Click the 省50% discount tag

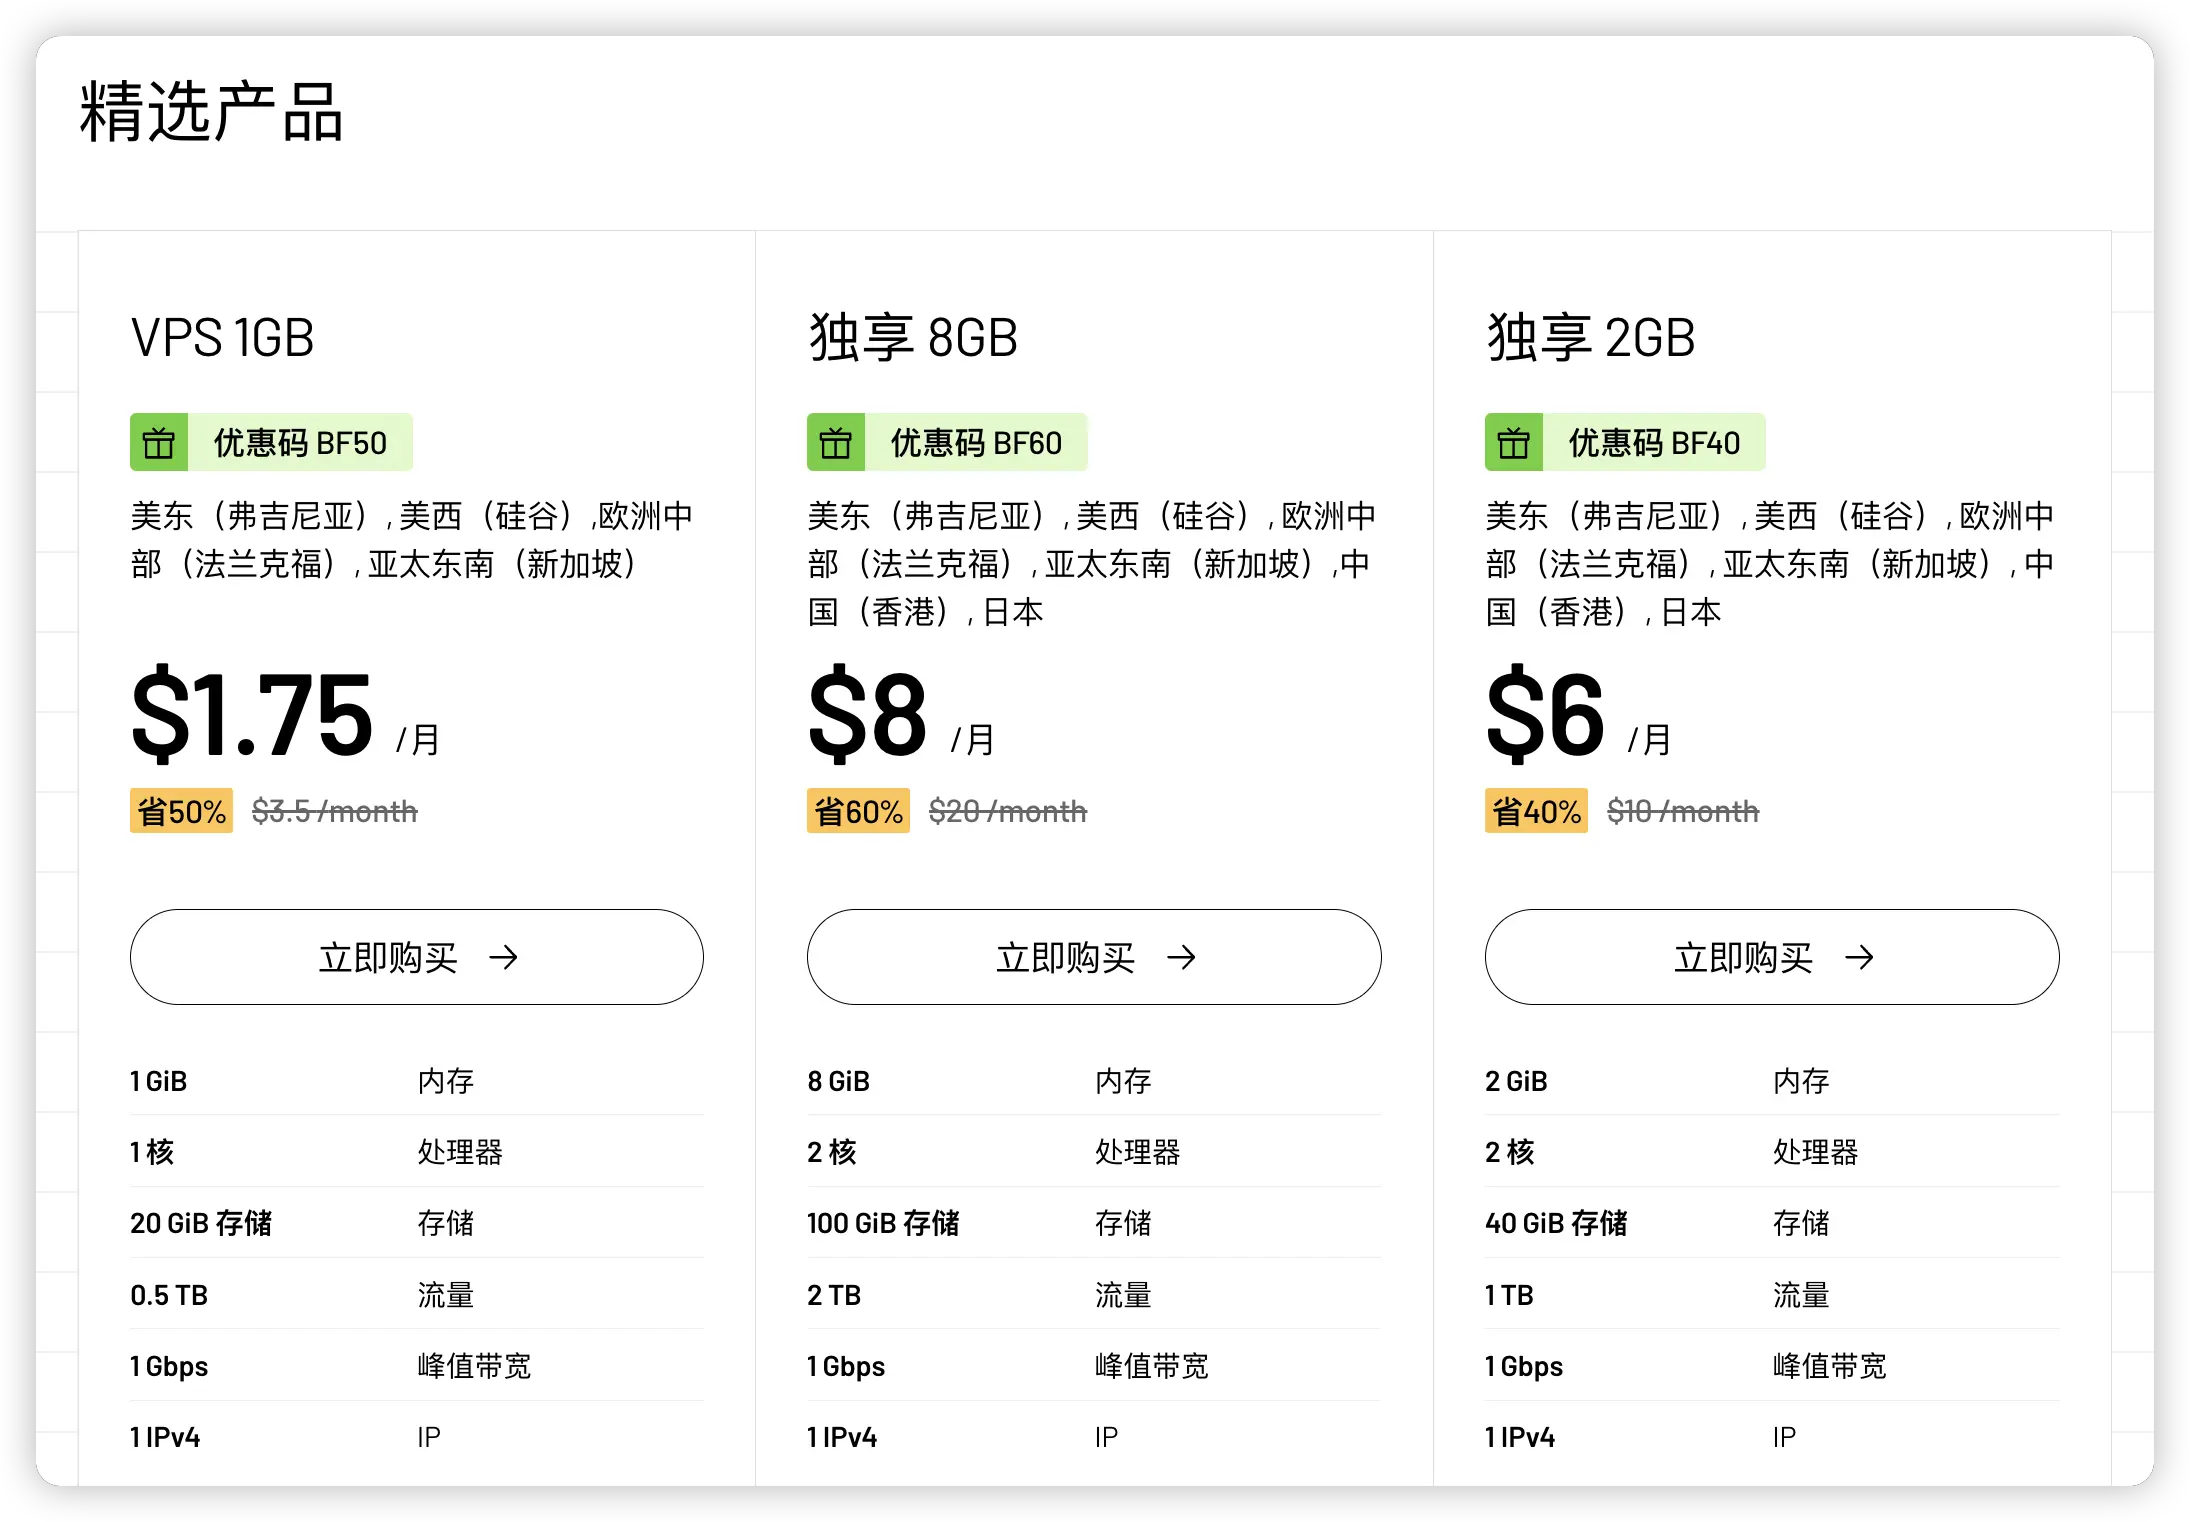click(181, 811)
